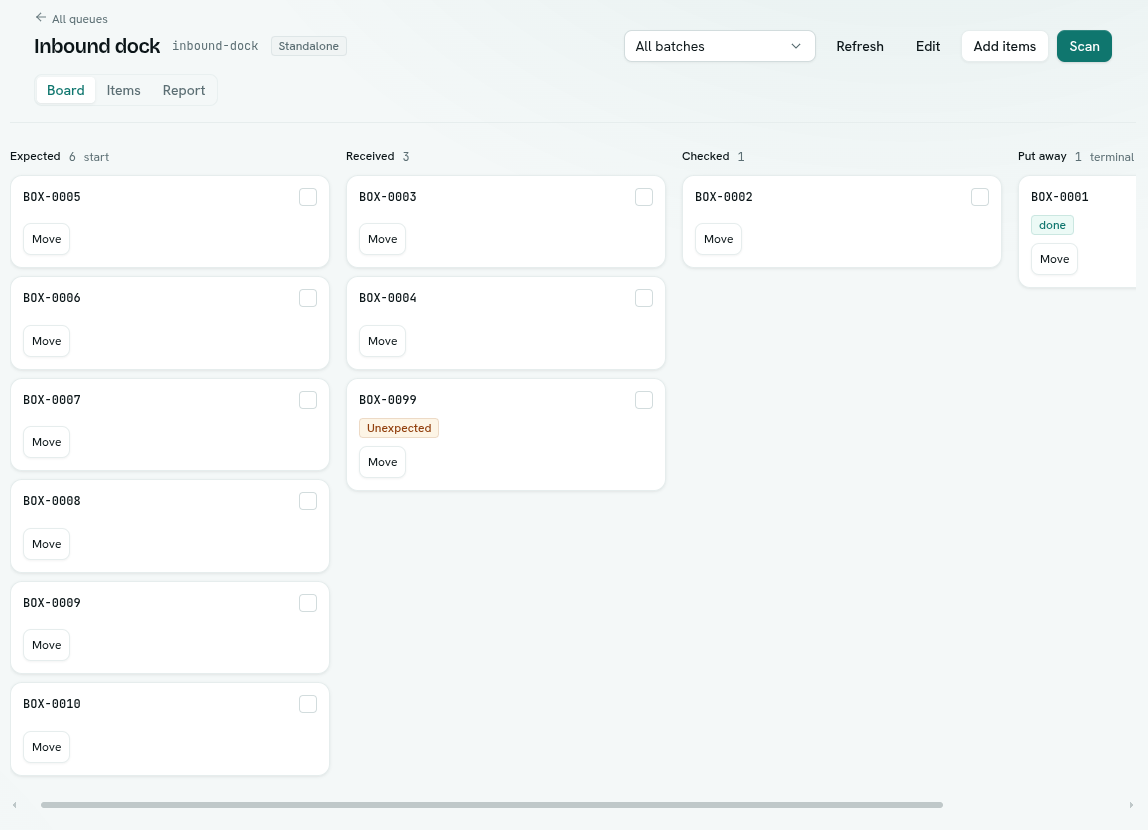Screen dimensions: 1148x830
Task: Click the Expected column header
Action: pos(35,156)
